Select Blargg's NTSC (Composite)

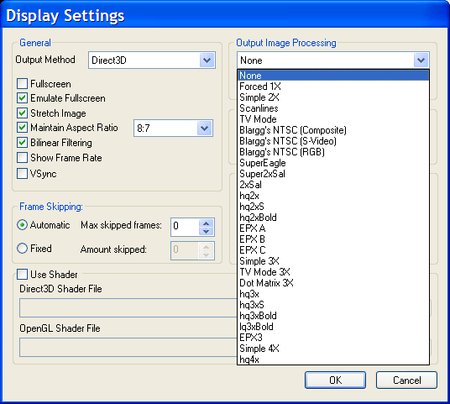(333, 130)
